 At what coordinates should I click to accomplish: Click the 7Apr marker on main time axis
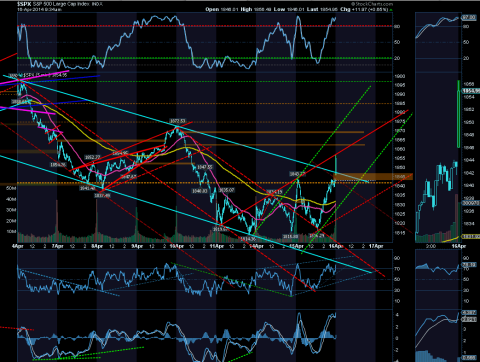click(57, 246)
